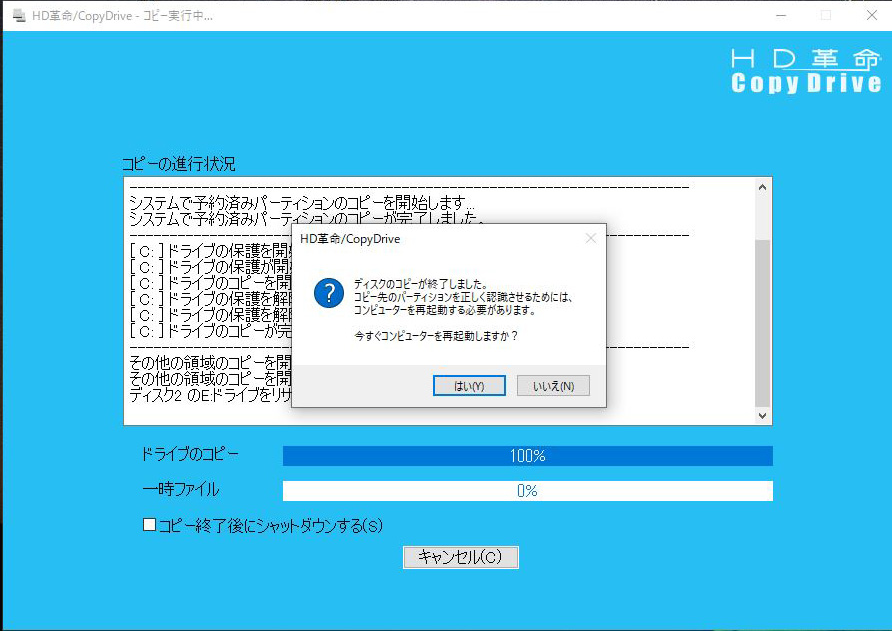Close the CopyDrive main window

(x=869, y=16)
